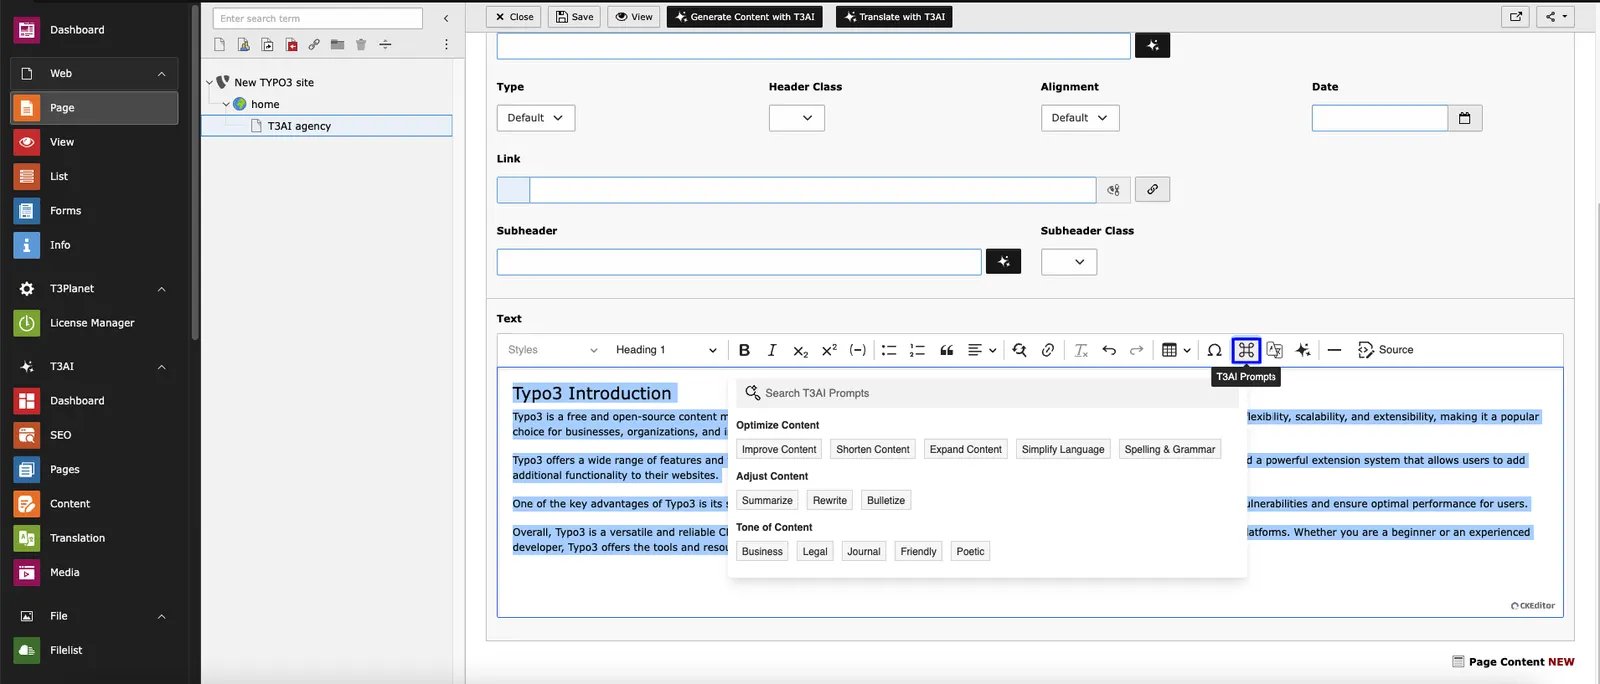
Task: Choose the Summarize prompt
Action: (x=767, y=500)
